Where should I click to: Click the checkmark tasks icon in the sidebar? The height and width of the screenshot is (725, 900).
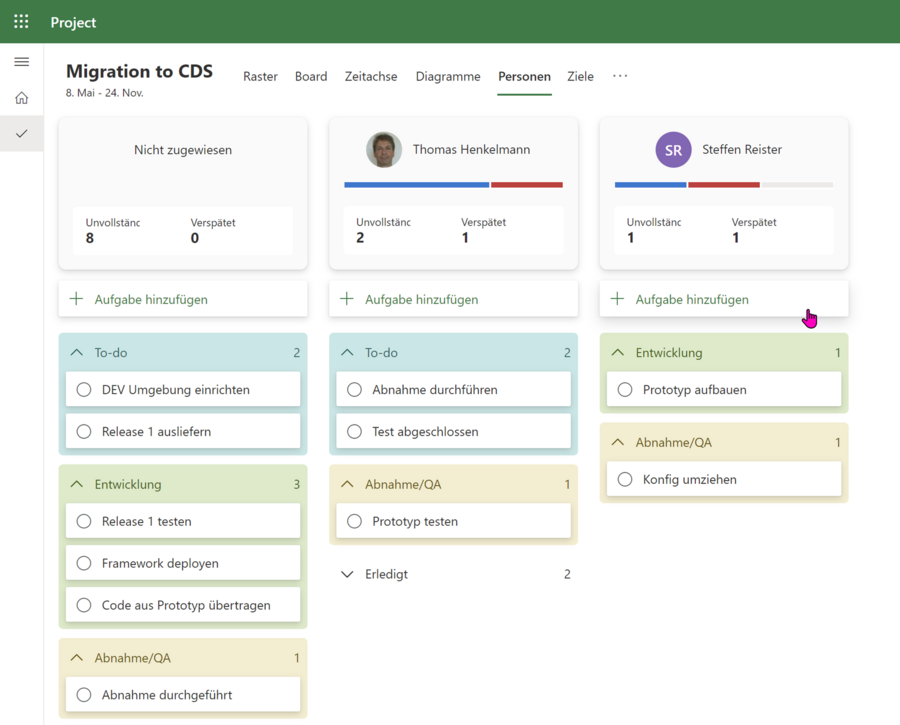tap(21, 133)
